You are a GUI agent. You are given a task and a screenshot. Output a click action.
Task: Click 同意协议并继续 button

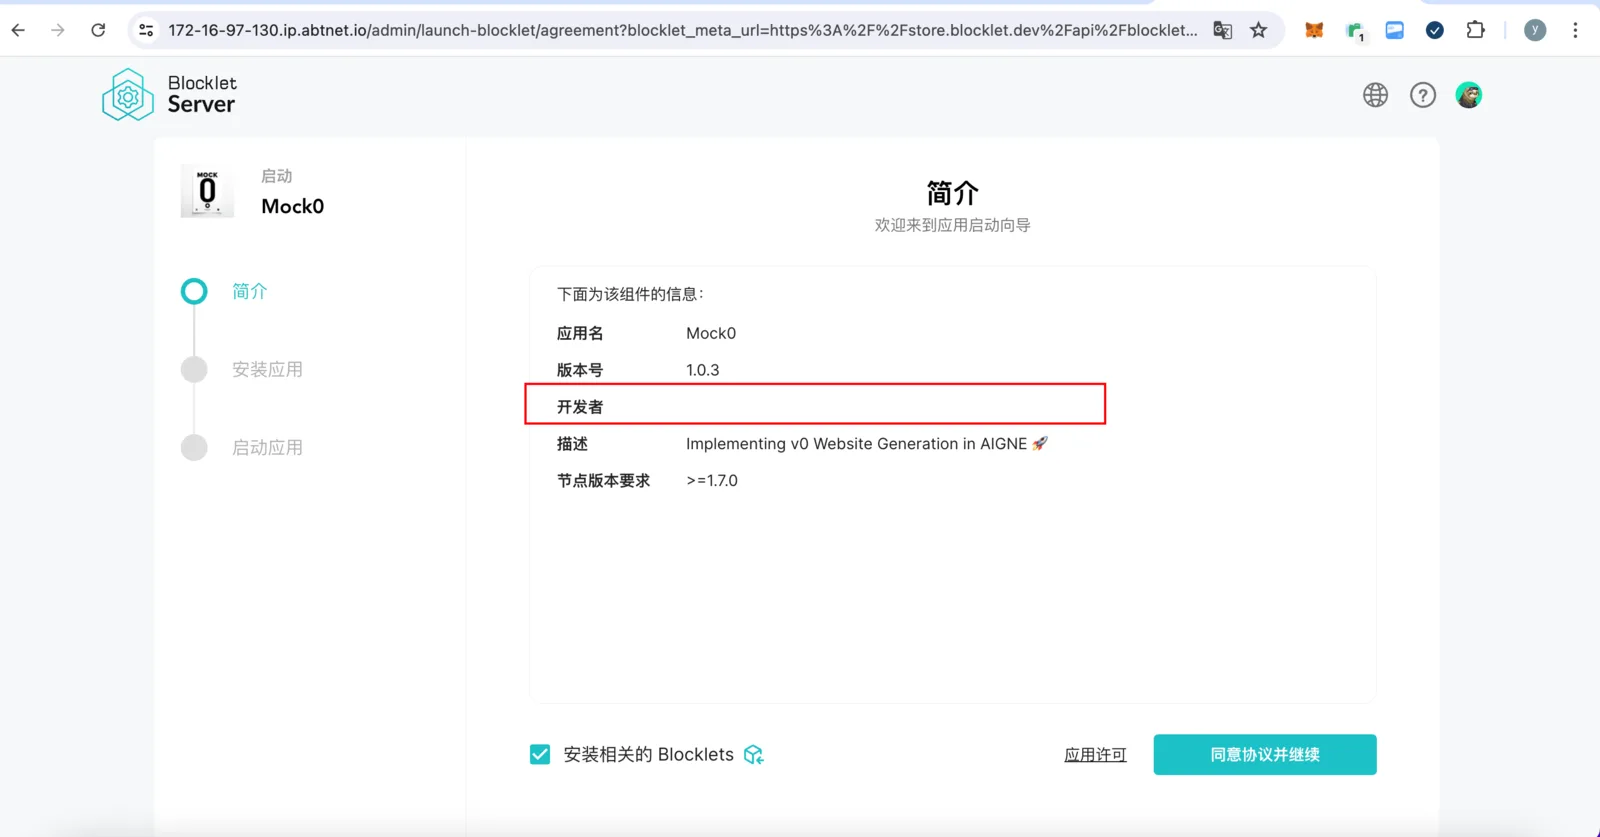1265,755
